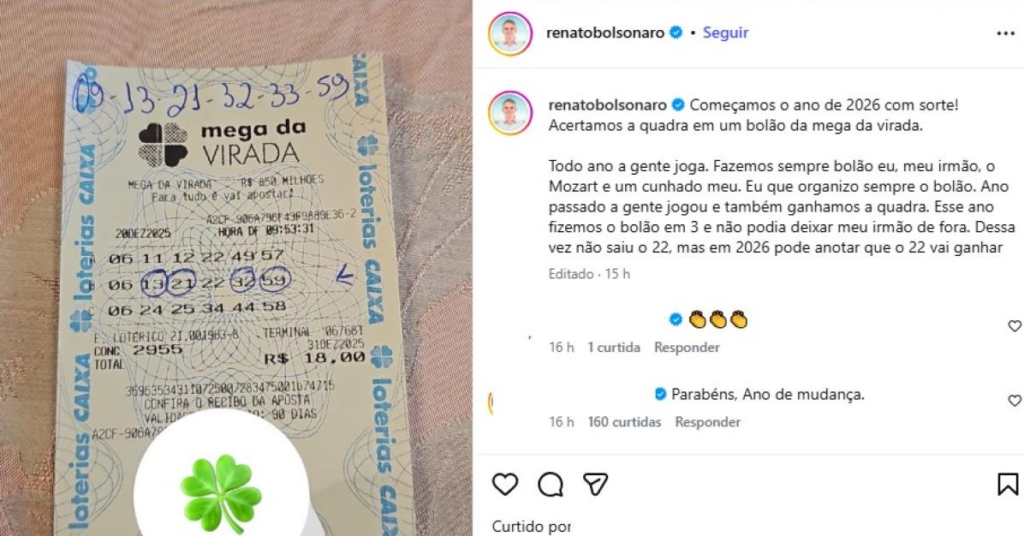Like the post with heart icon

tap(505, 484)
